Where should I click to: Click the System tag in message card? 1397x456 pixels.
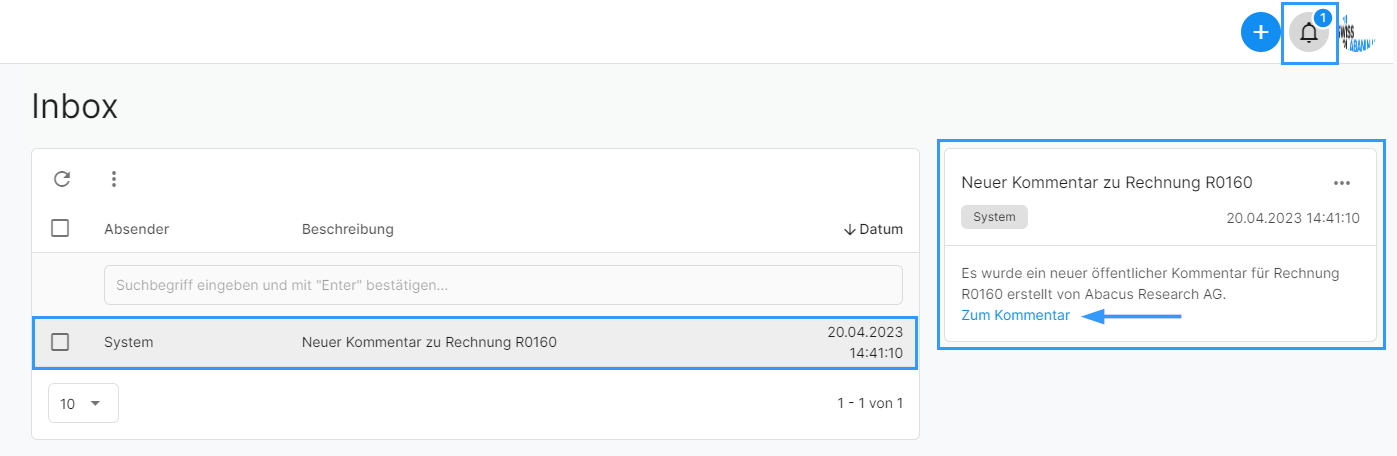click(994, 216)
